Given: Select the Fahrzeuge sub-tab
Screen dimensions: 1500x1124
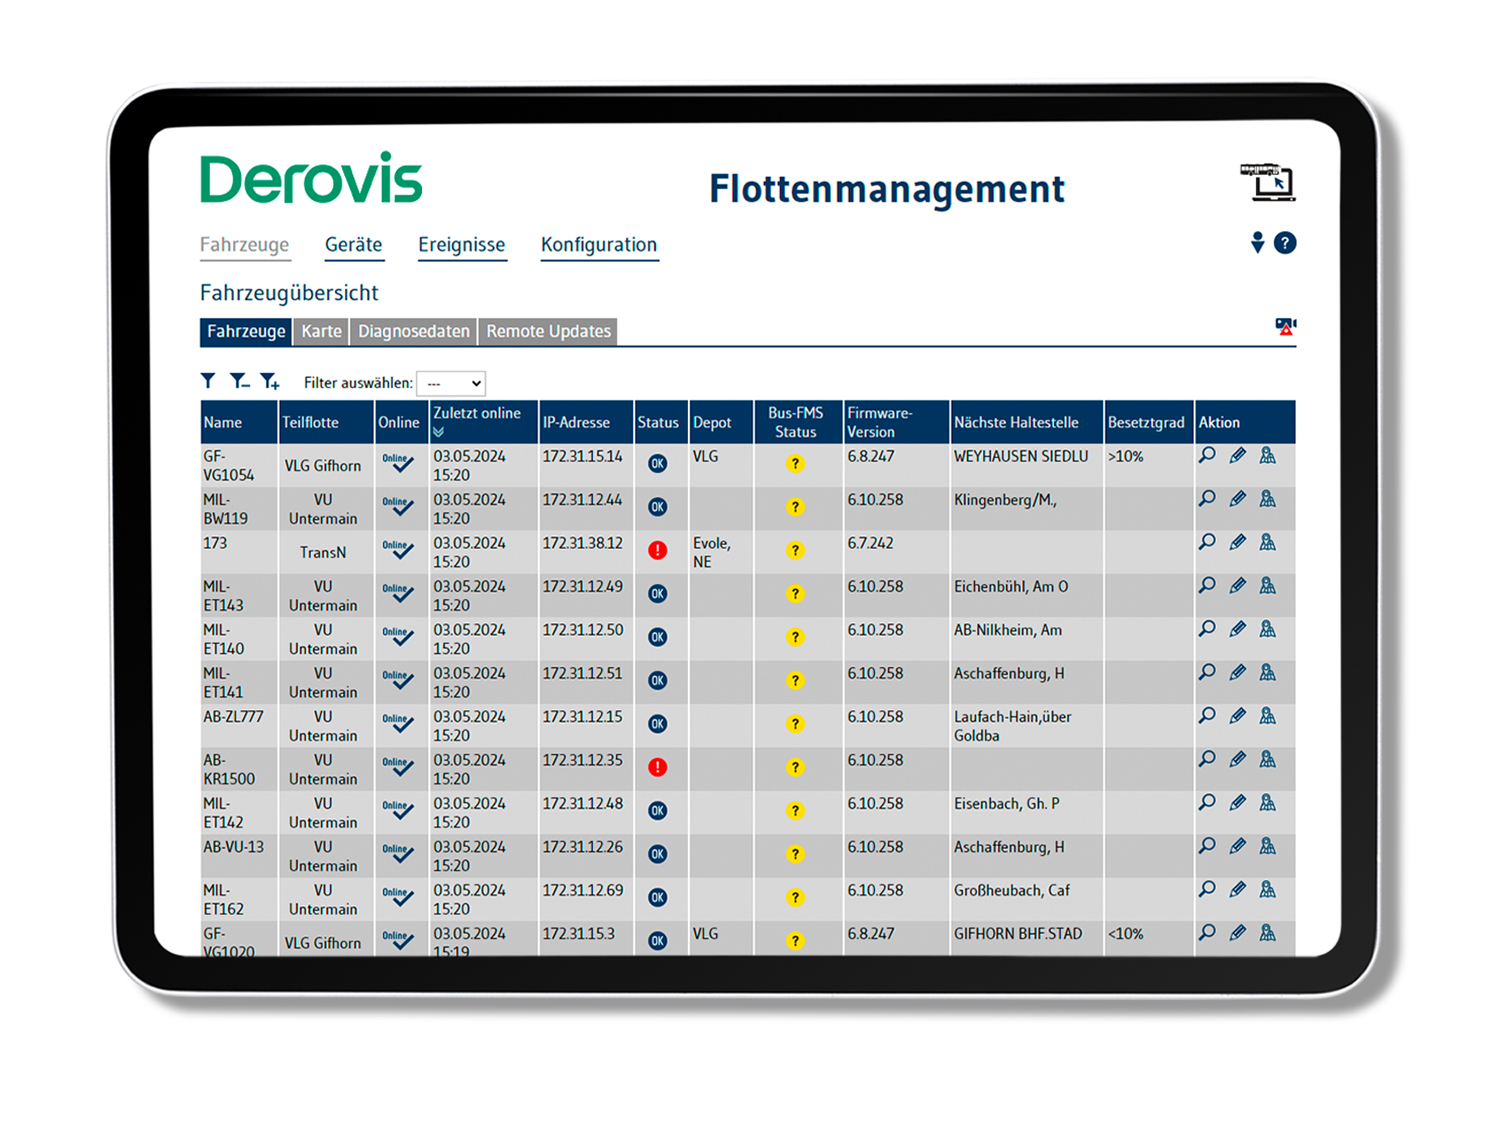Looking at the screenshot, I should coord(246,331).
